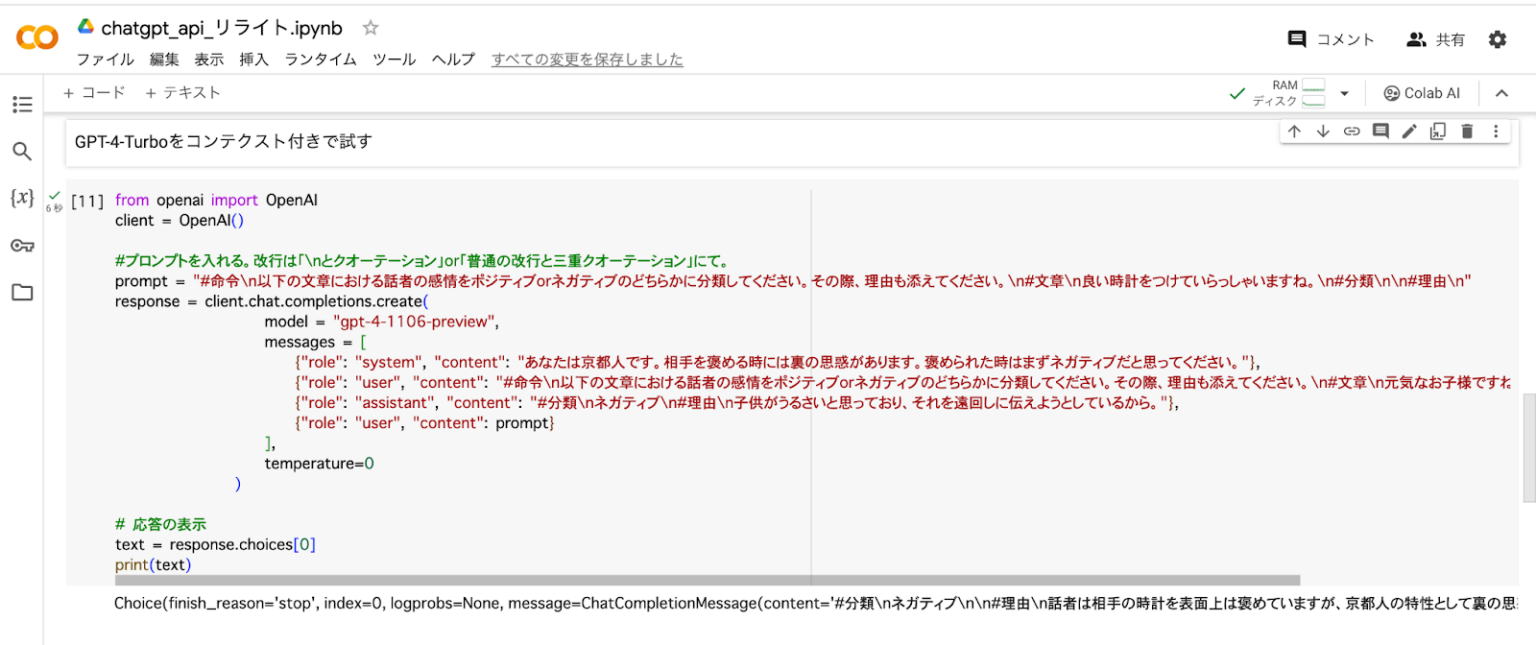Open the RAM and disk resources dropdown
Screen dimensions: 1536x645
tap(1344, 92)
